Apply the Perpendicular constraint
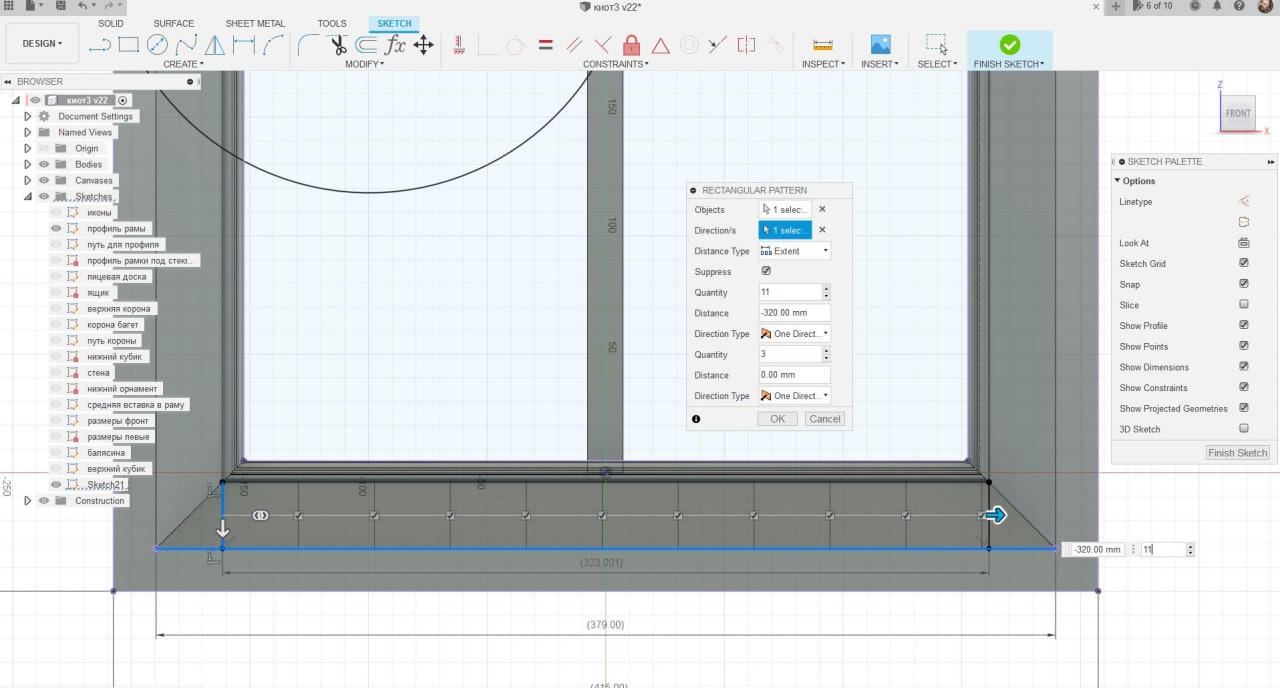1280x688 pixels. [x=603, y=44]
